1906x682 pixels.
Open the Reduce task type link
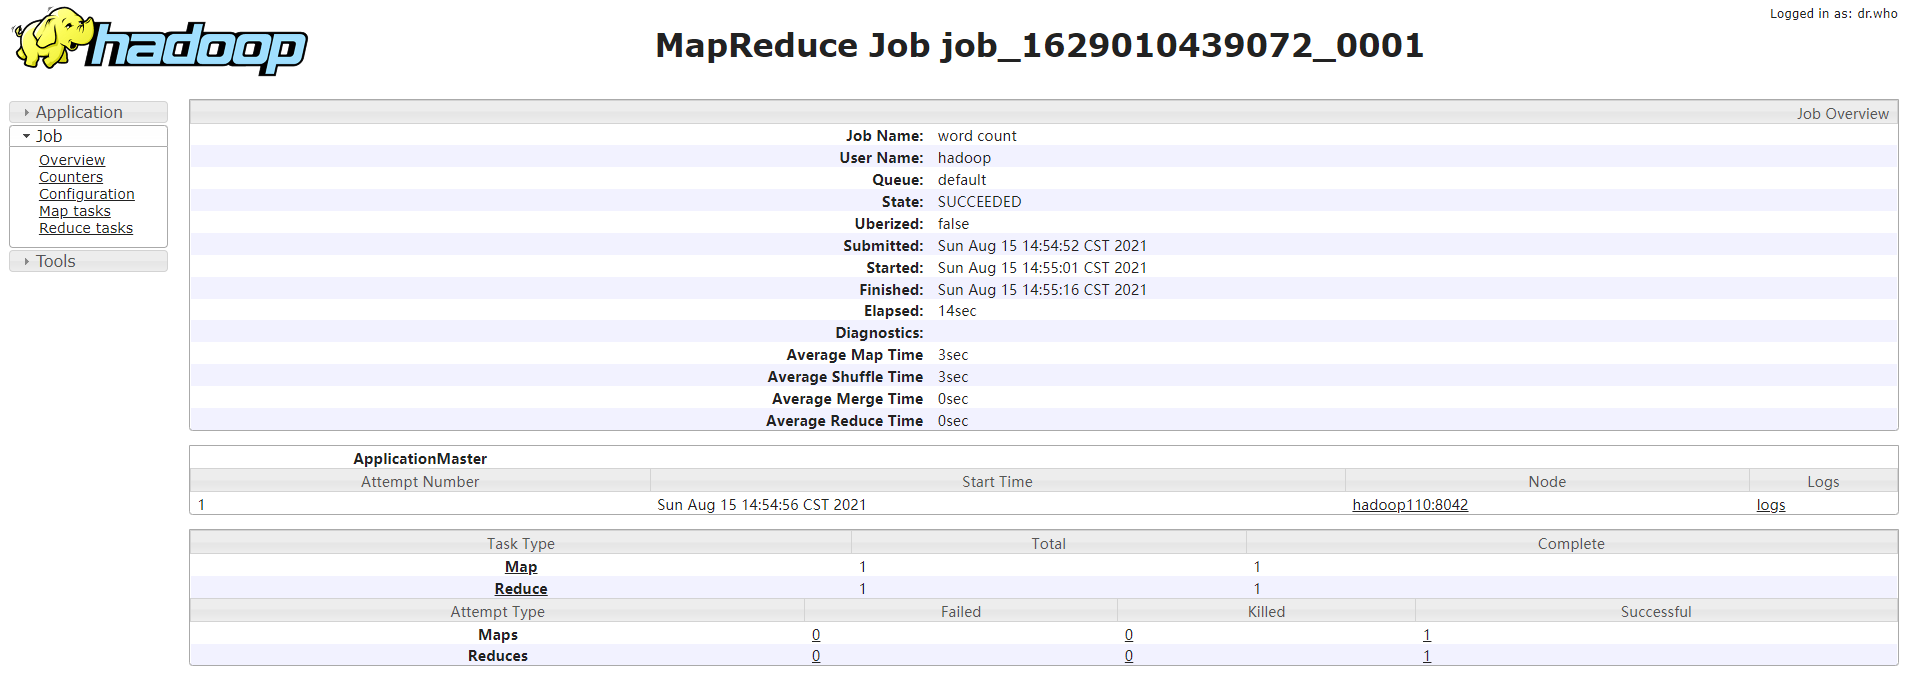coord(521,589)
